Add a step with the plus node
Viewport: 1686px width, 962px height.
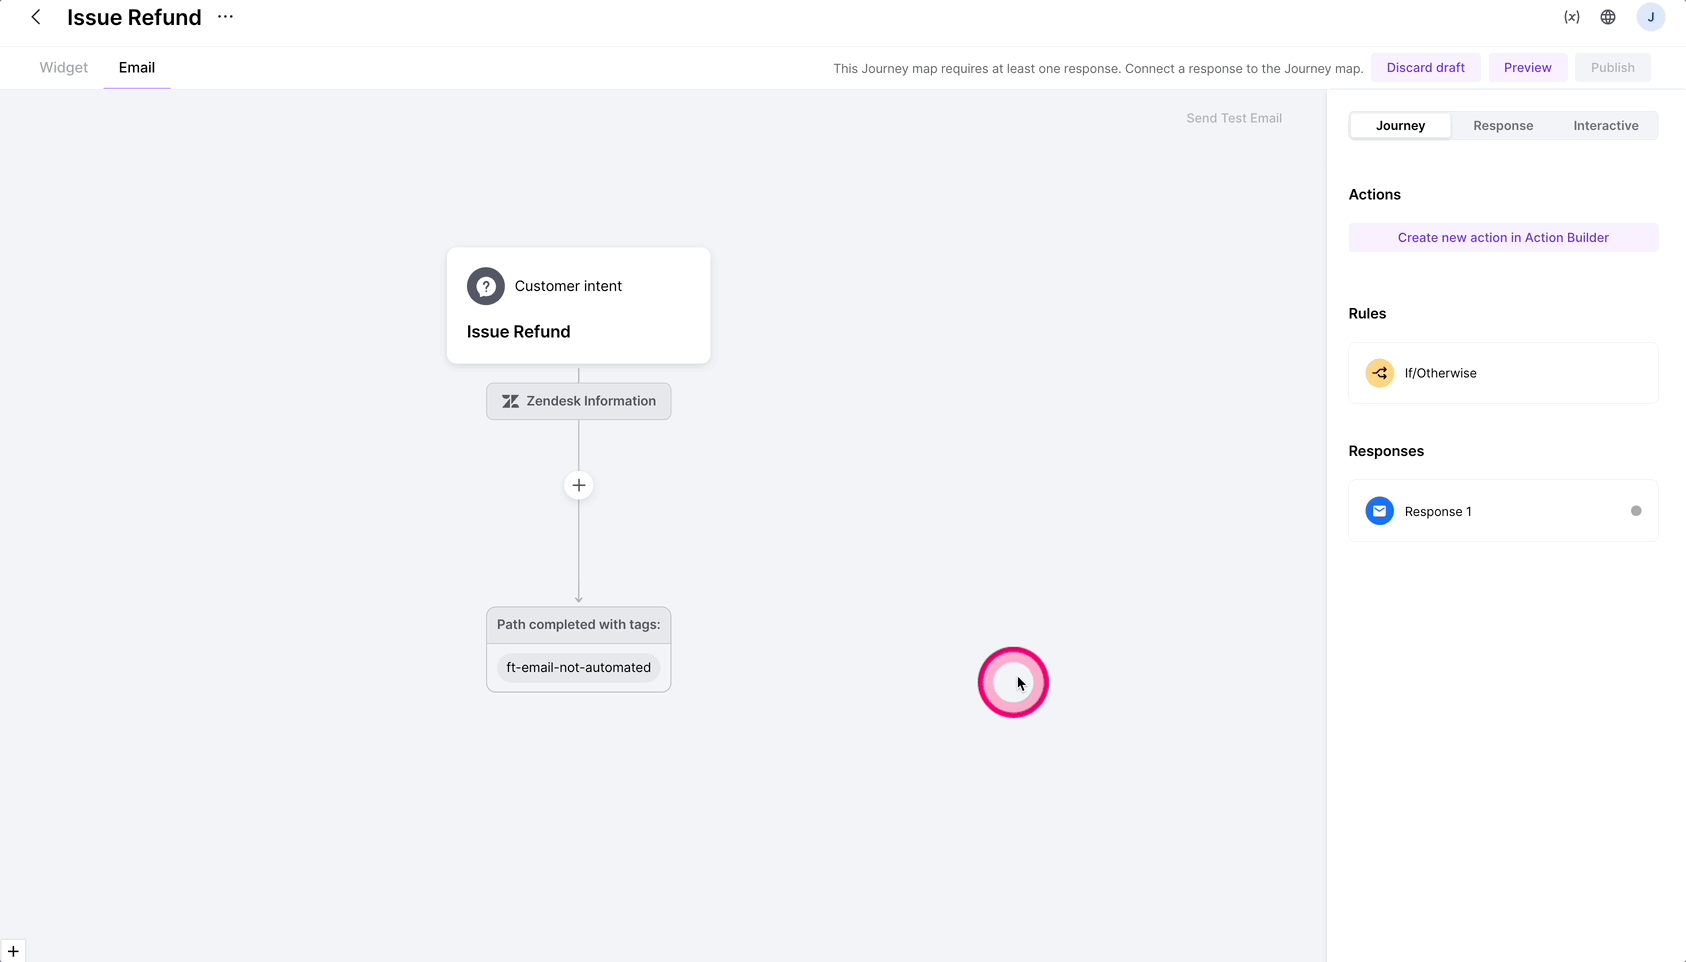click(x=579, y=485)
